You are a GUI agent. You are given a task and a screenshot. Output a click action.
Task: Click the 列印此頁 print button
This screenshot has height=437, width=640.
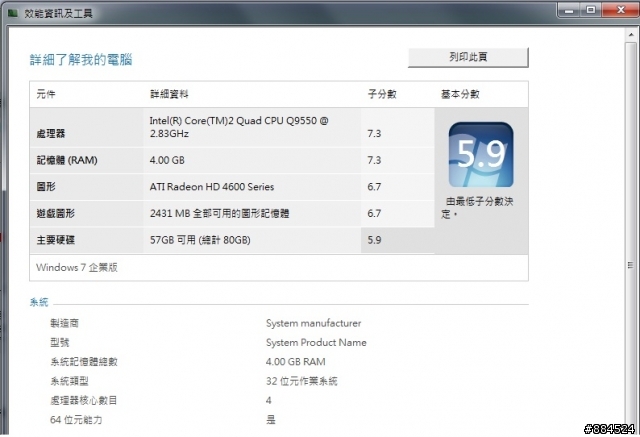pyautogui.click(x=468, y=57)
